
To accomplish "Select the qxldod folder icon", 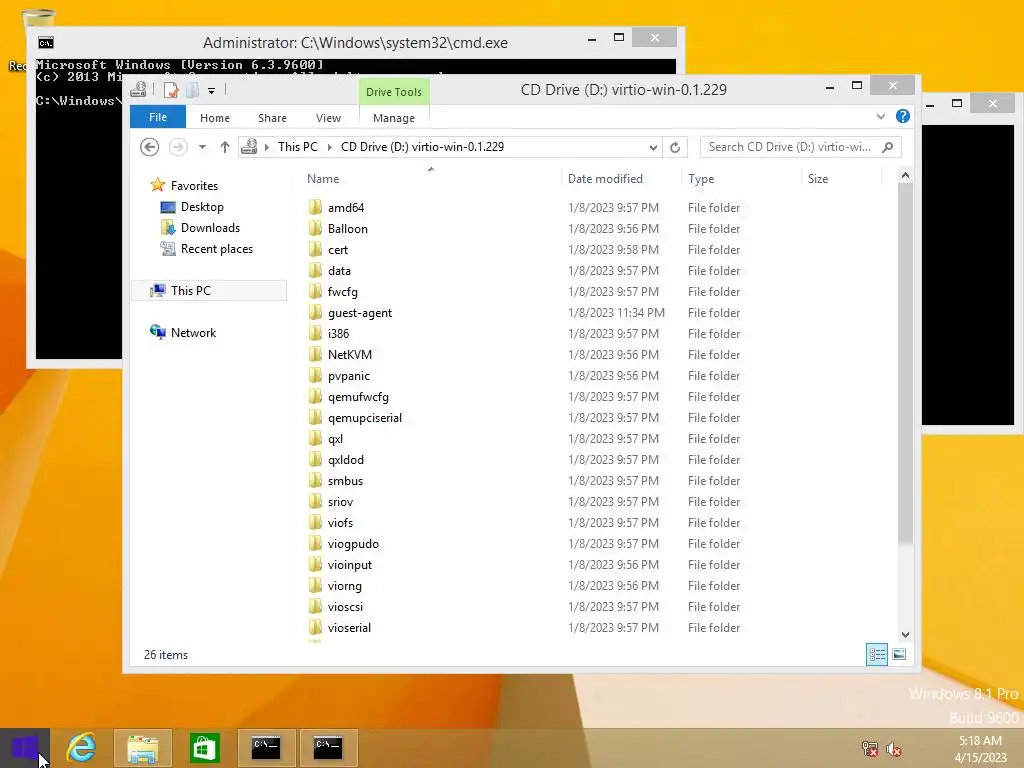I will coord(315,460).
